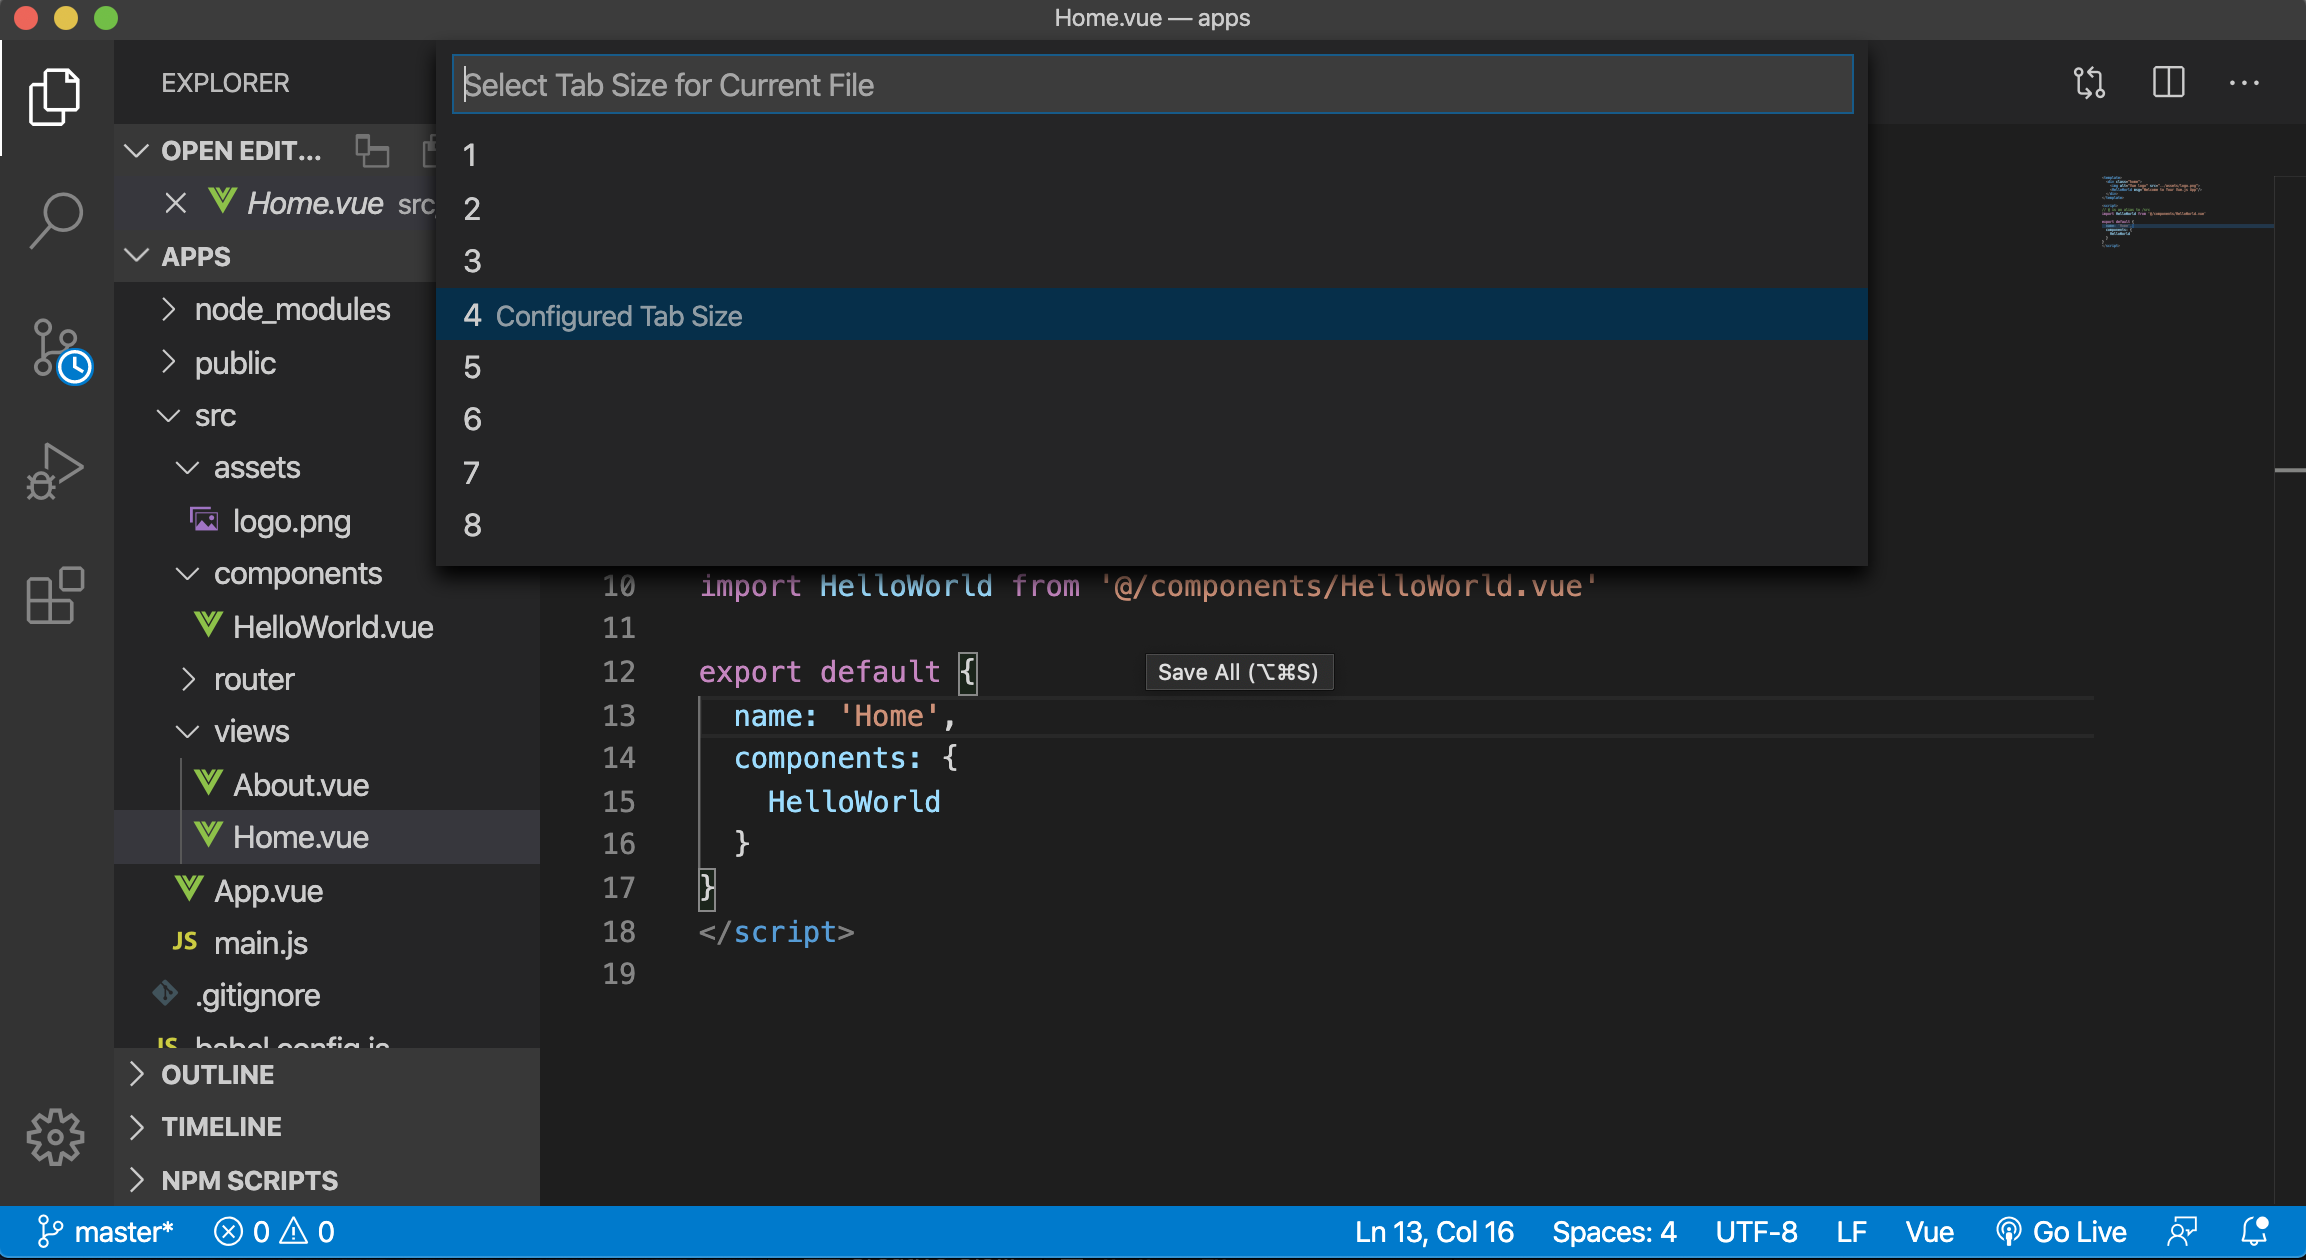Select tab size 2 from list
The width and height of the screenshot is (2306, 1260).
point(472,209)
